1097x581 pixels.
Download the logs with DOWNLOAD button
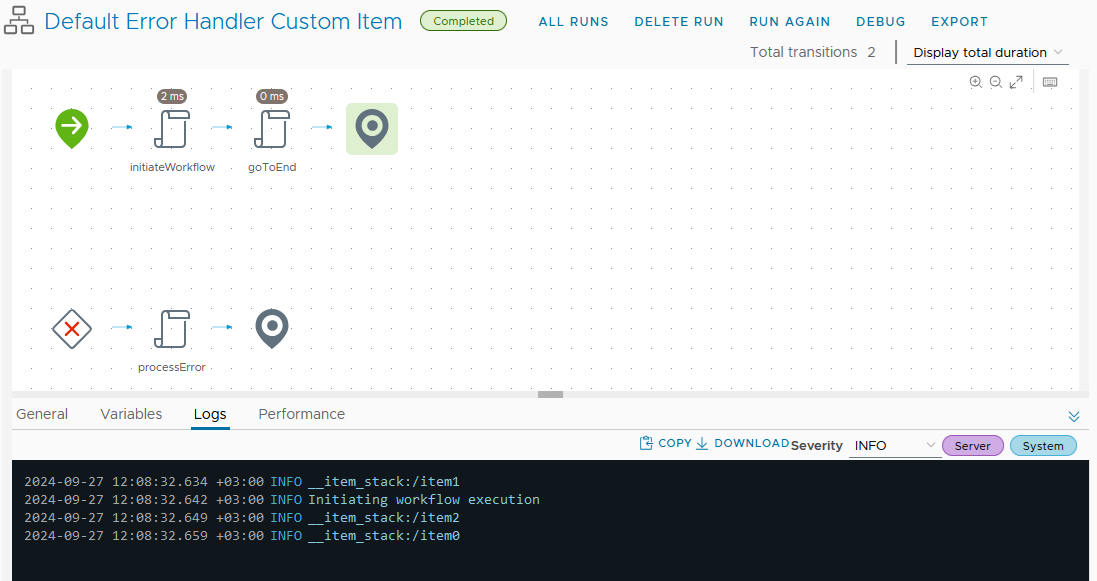(x=743, y=443)
